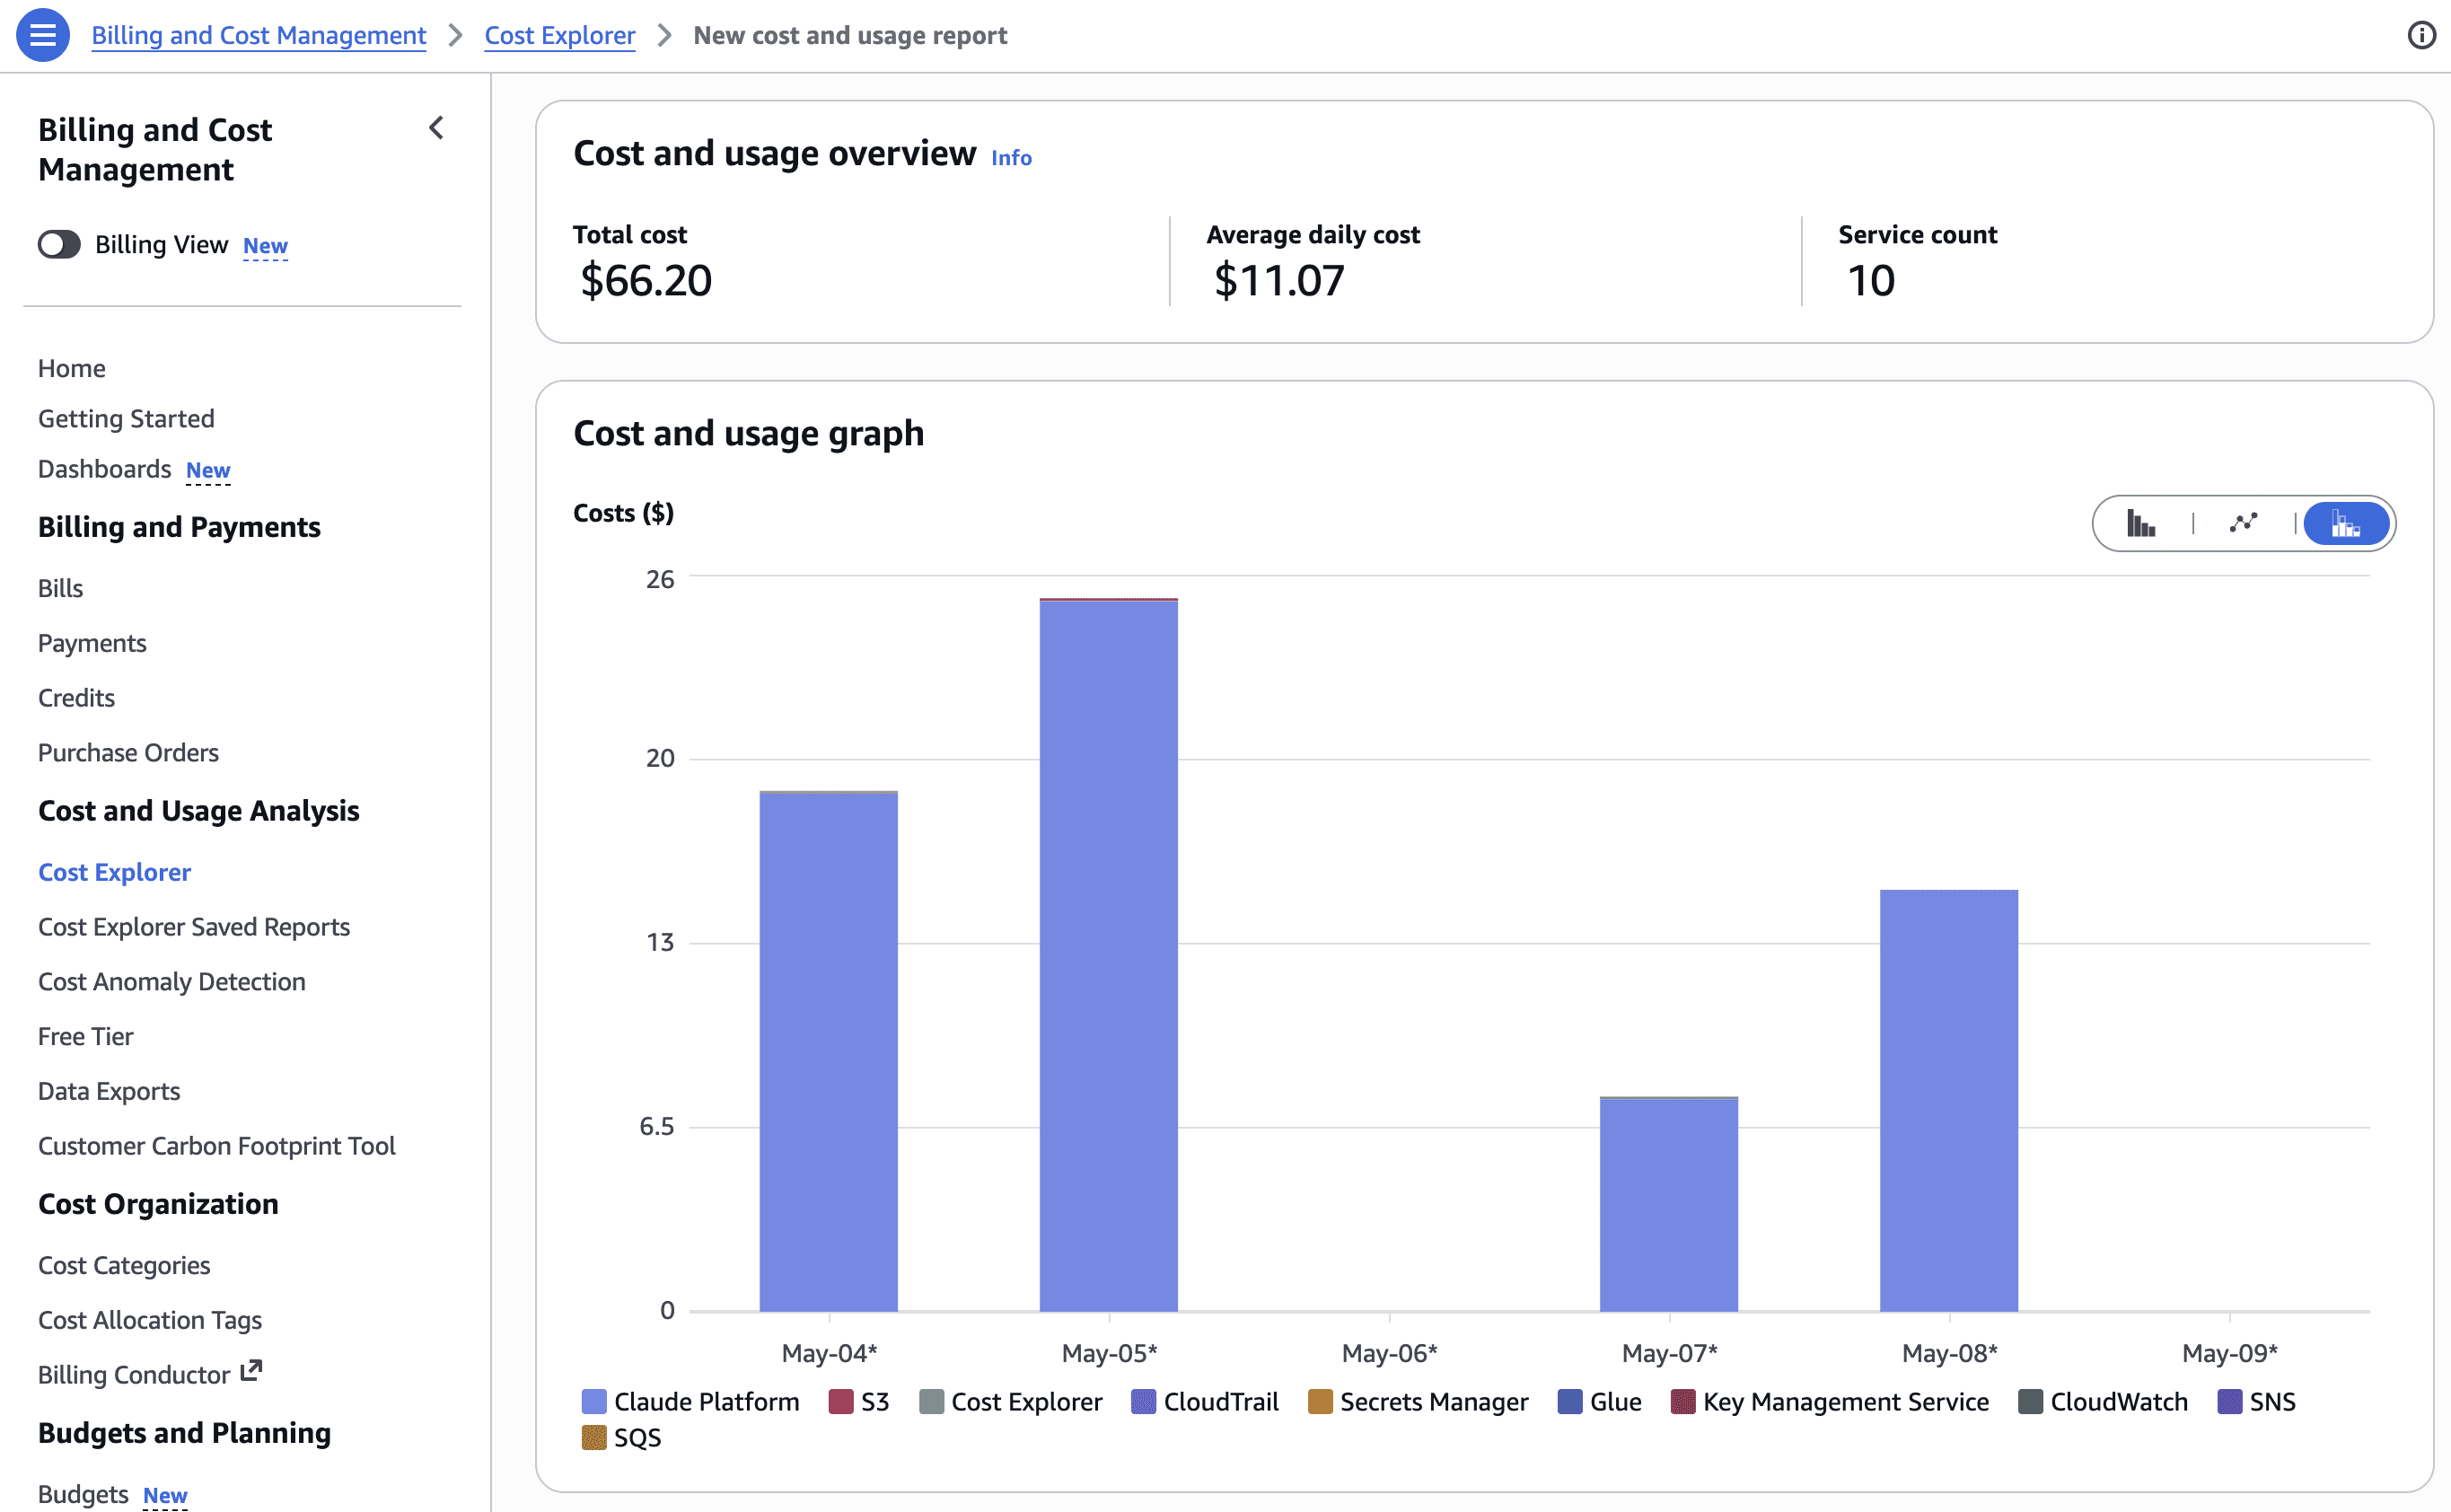Select Cost Anomaly Detection in sidebar
Screen dimensions: 2451x1512
tap(172, 981)
